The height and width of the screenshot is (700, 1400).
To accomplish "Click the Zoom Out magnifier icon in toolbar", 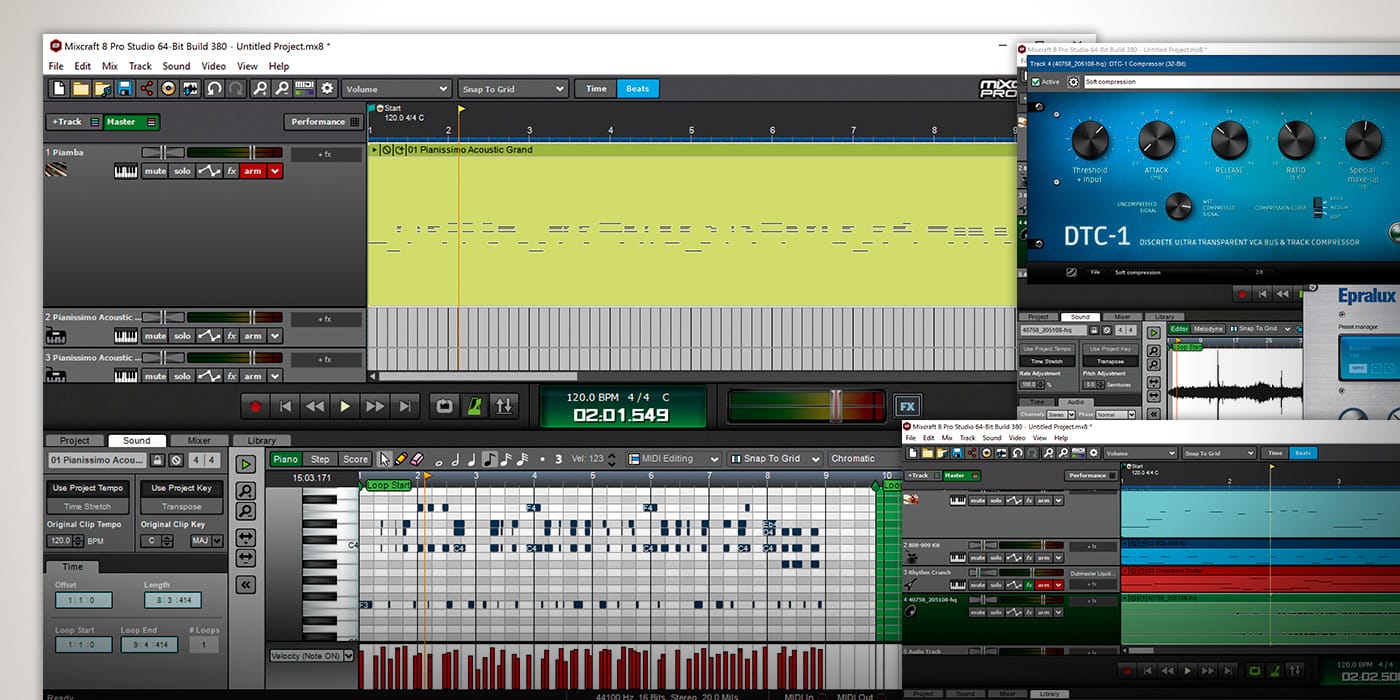I will click(282, 89).
